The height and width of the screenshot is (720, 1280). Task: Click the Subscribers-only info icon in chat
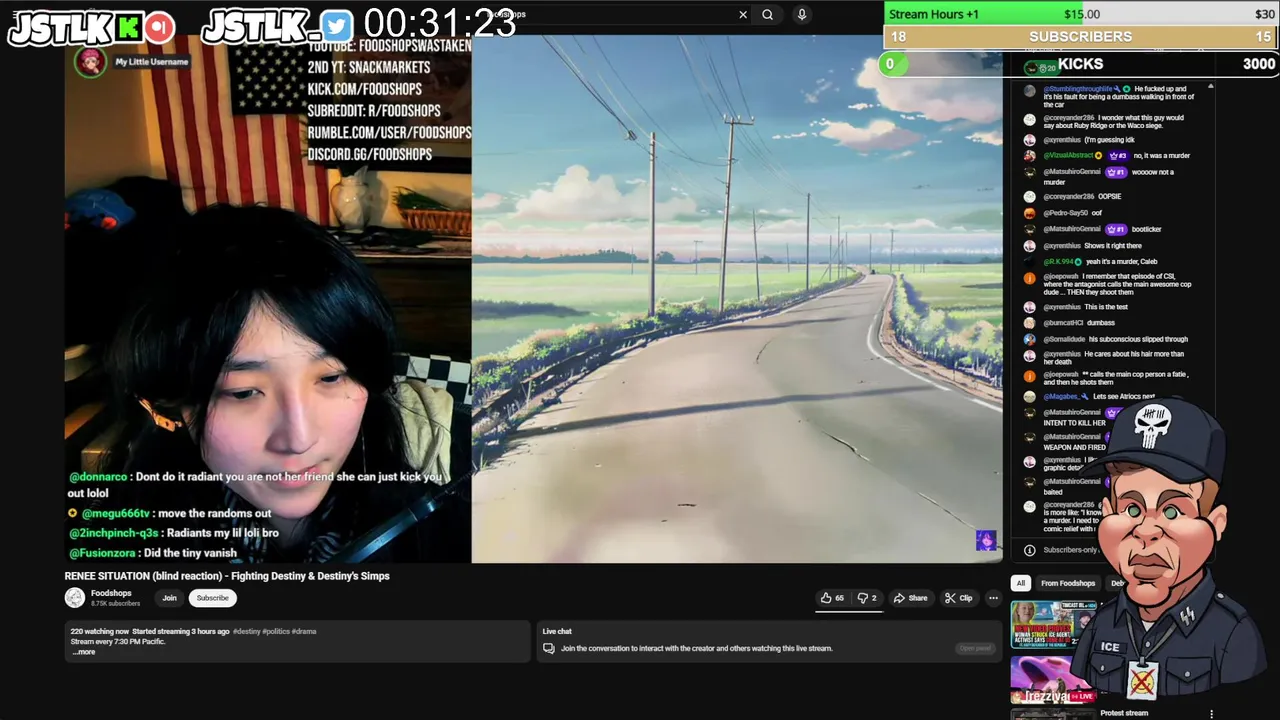(x=1029, y=550)
